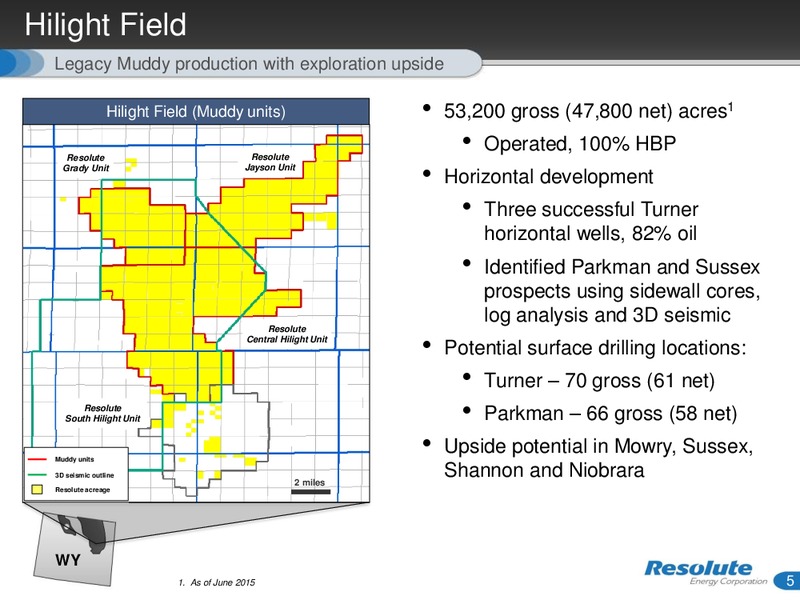Click the '2 miles' scale bar
800x600 pixels.
click(x=311, y=491)
